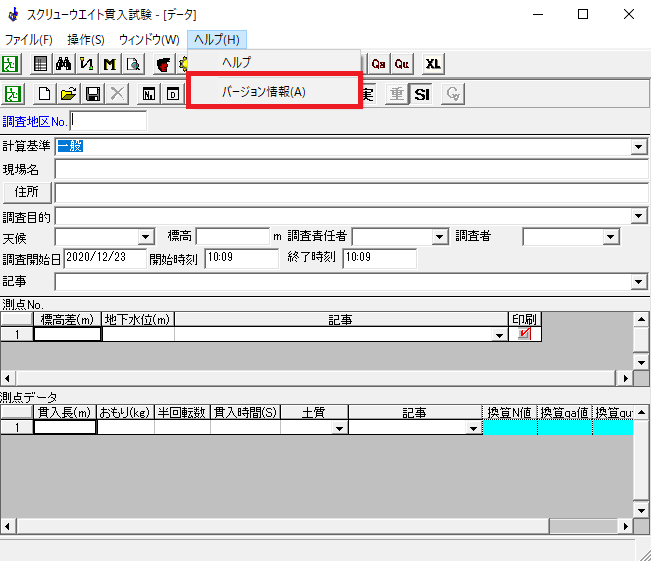Image resolution: width=651 pixels, height=561 pixels.
Task: Click the boxed D icon in the second toolbar
Action: point(173,94)
